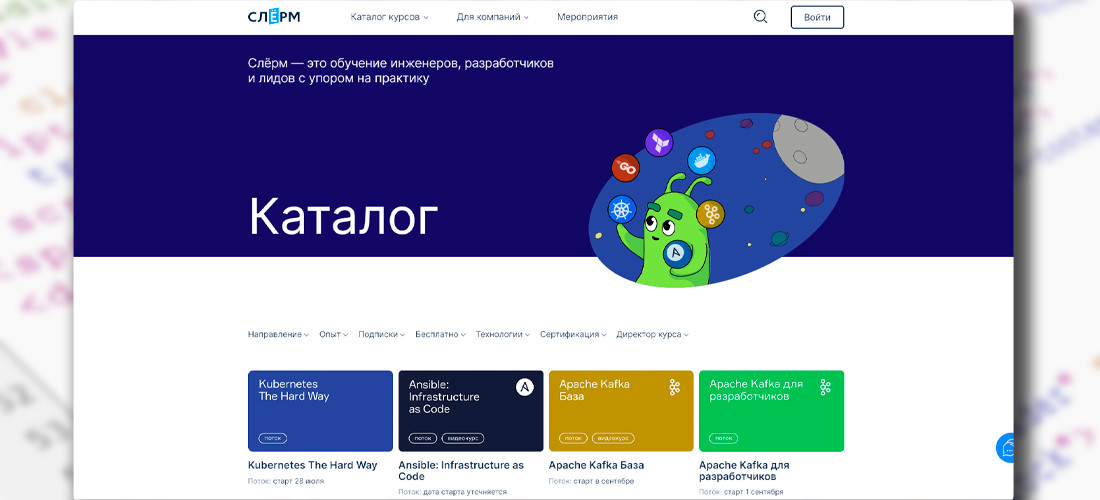Expand the Каталог курсов menu
The image size is (1100, 500).
389,17
